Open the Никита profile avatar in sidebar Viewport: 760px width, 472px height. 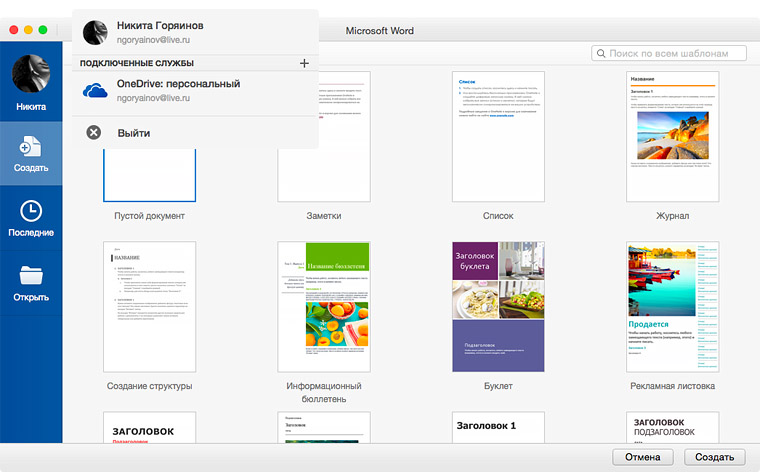point(31,74)
